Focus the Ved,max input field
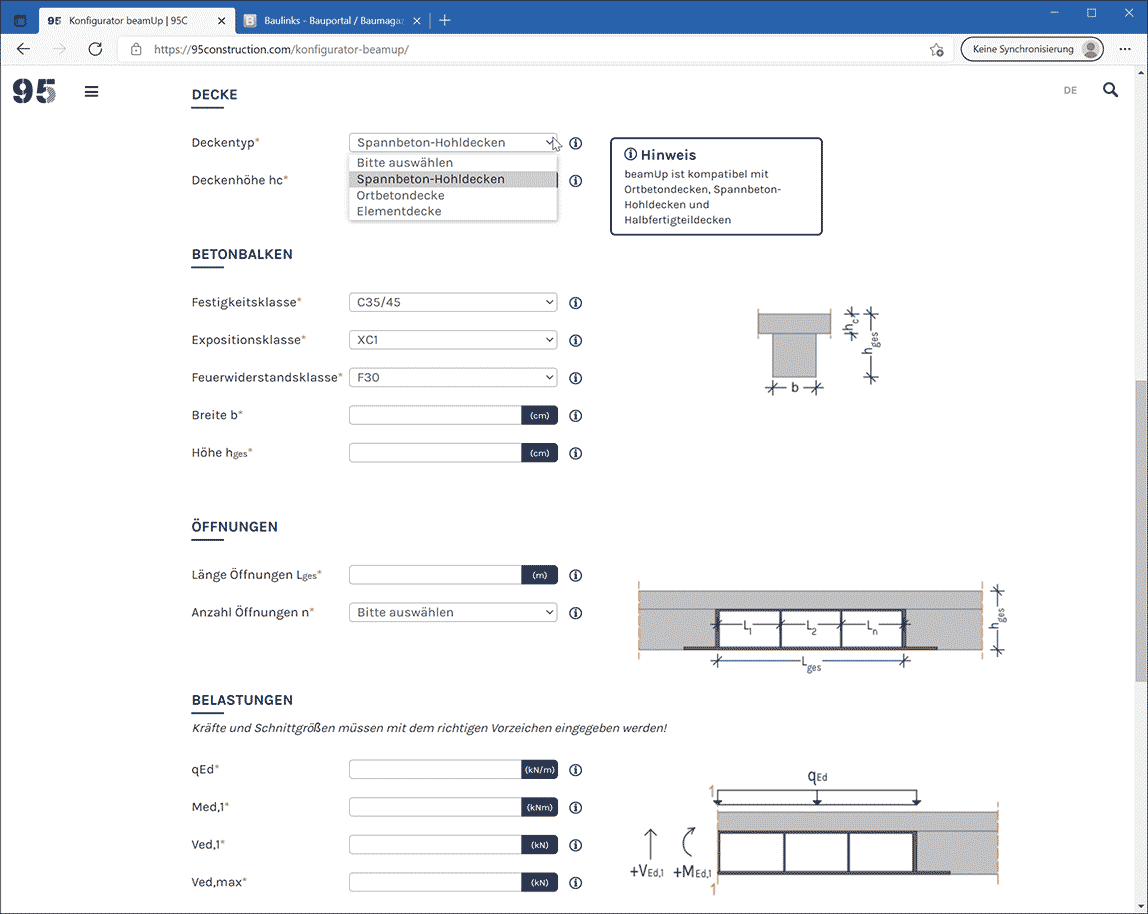Image resolution: width=1148 pixels, height=914 pixels. click(435, 883)
